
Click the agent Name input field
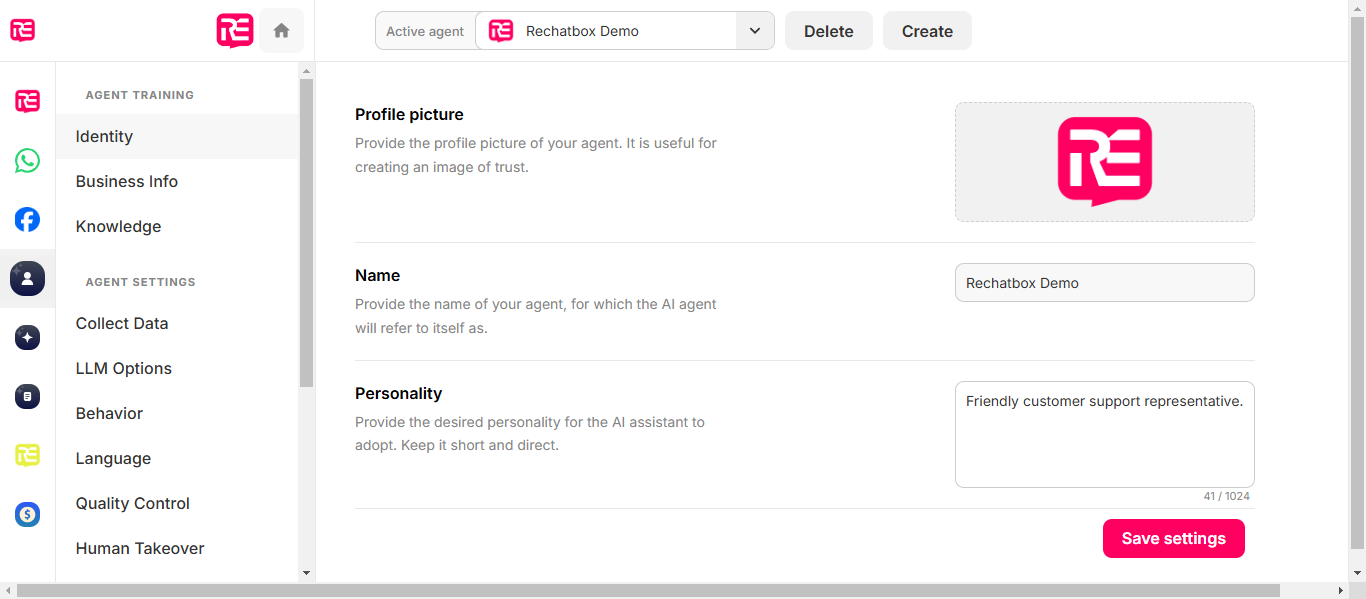pos(1105,283)
